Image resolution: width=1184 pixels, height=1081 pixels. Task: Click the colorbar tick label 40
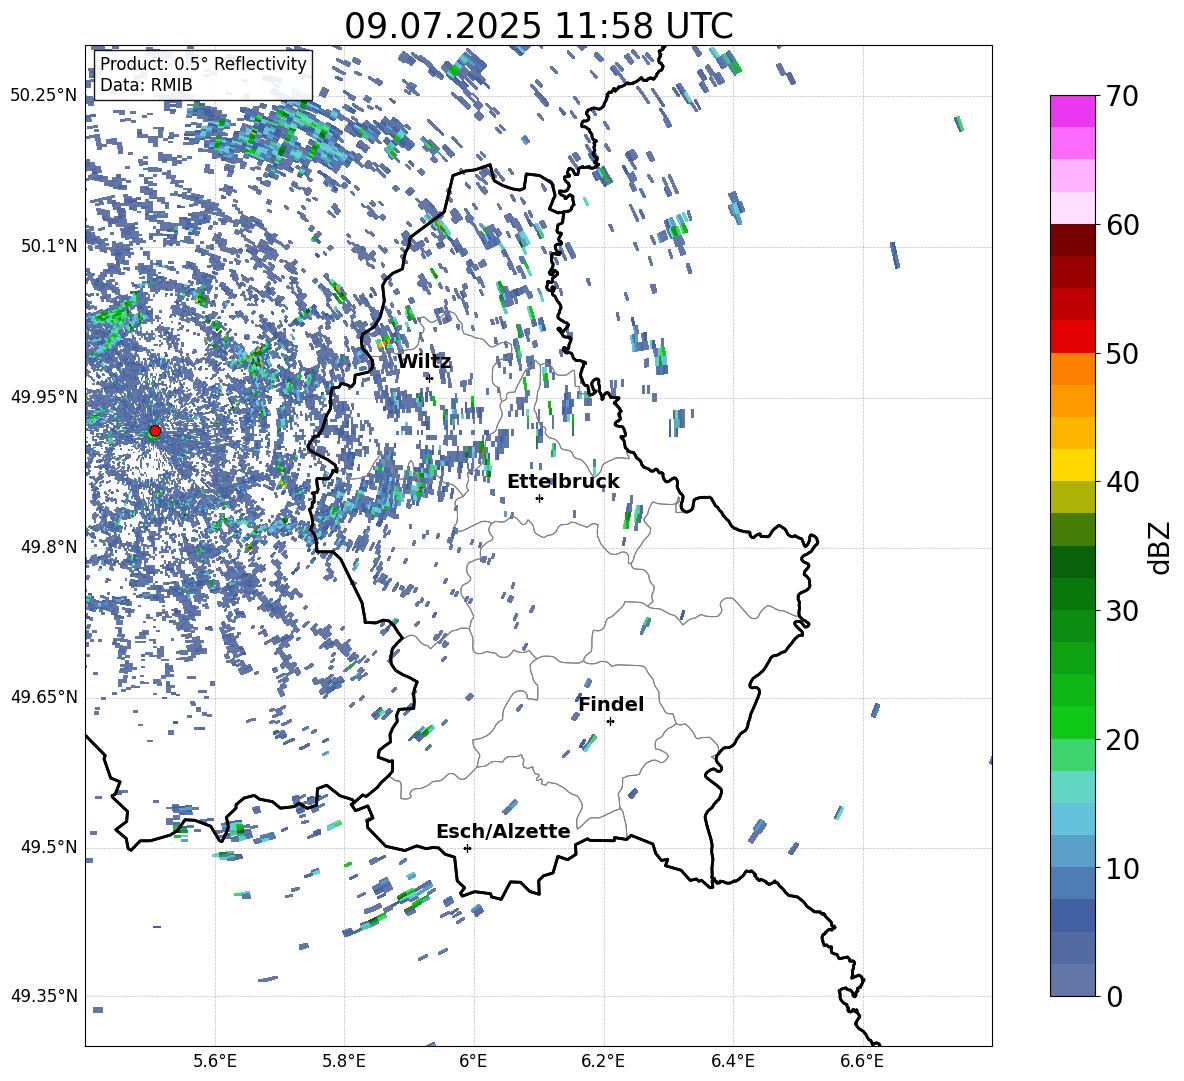pos(1122,482)
